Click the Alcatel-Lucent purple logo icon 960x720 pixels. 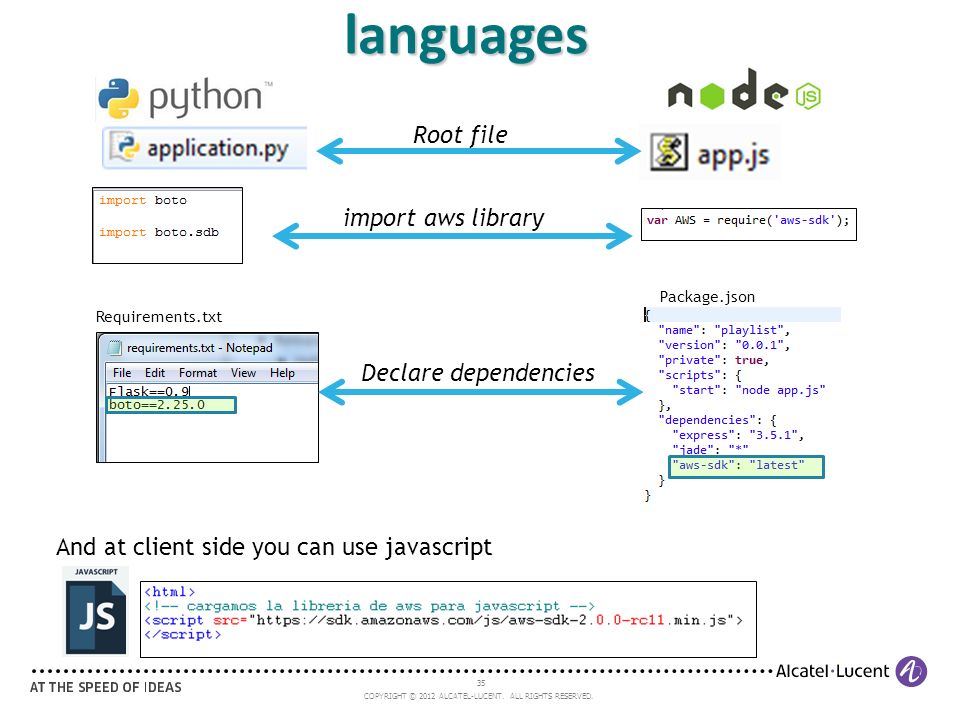pyautogui.click(x=911, y=672)
